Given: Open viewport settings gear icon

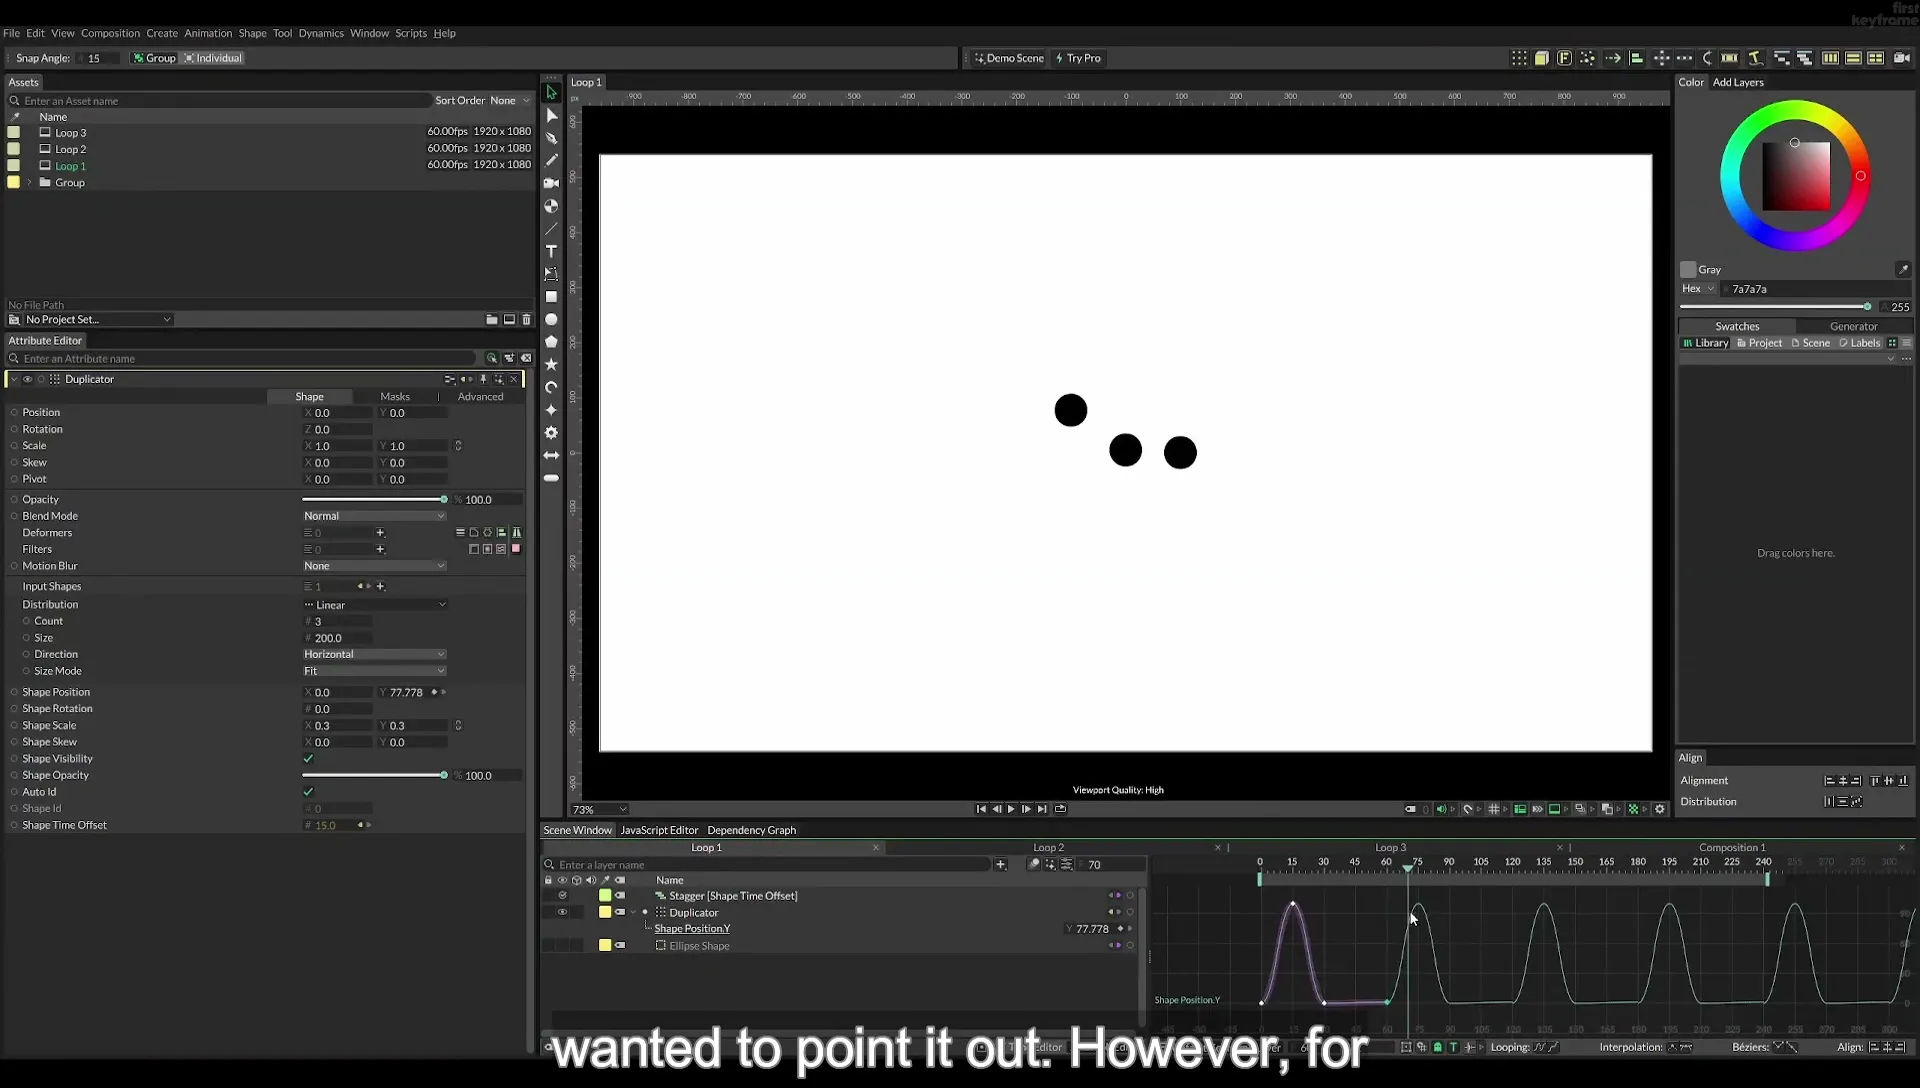Looking at the screenshot, I should 1660,809.
